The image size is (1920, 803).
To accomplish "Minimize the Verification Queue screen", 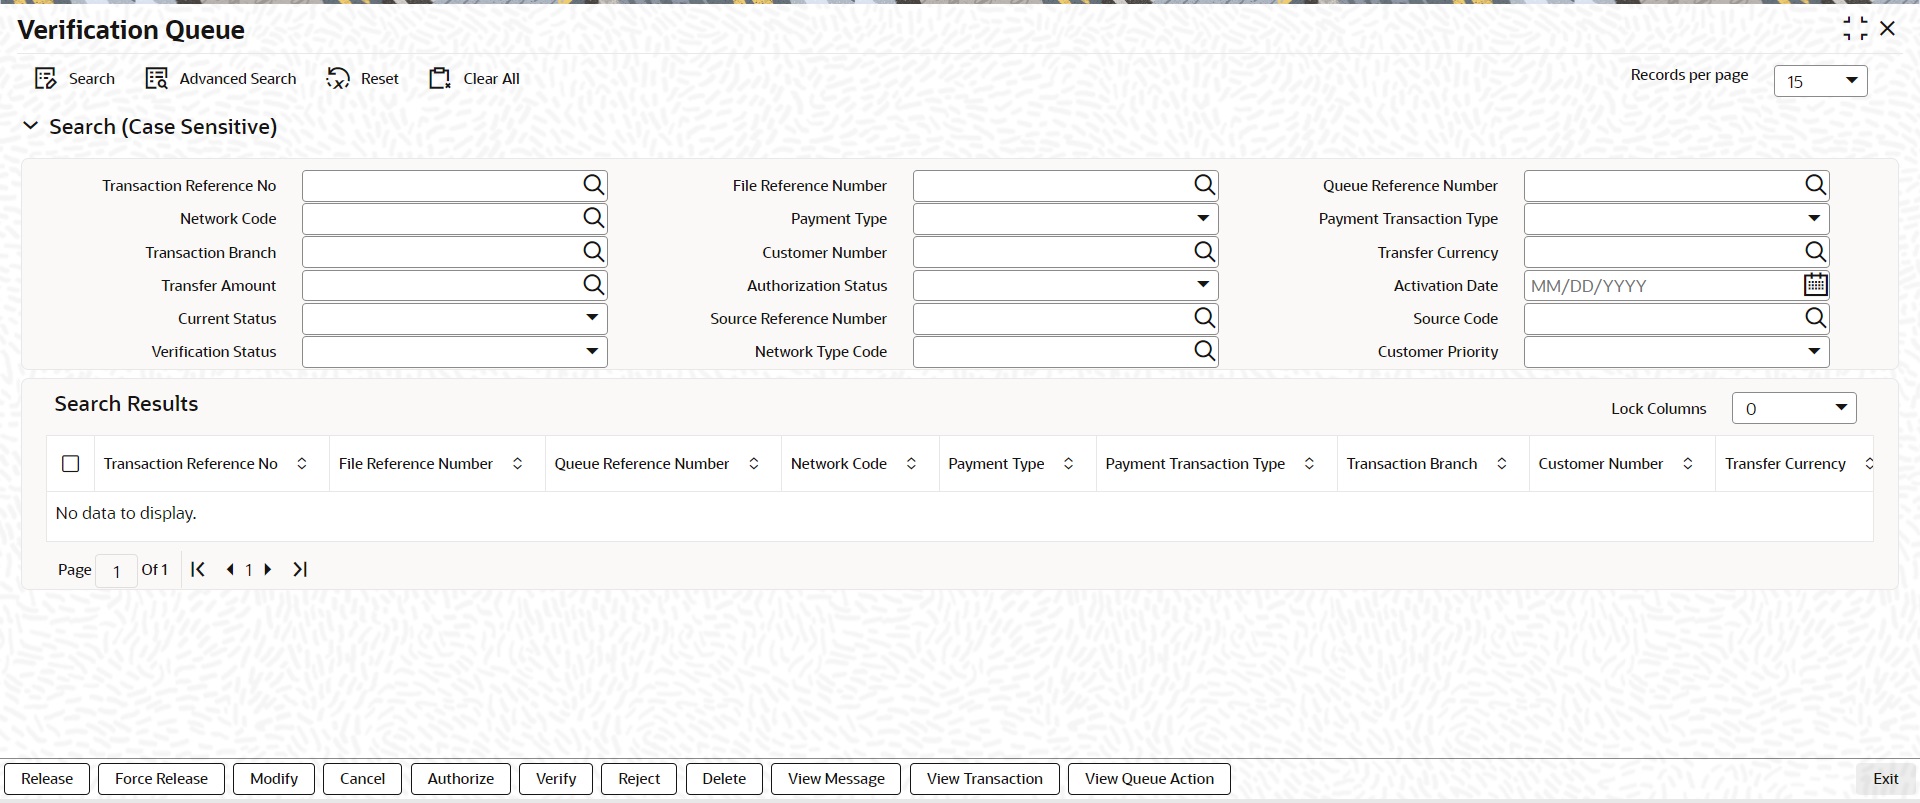I will tap(1855, 29).
